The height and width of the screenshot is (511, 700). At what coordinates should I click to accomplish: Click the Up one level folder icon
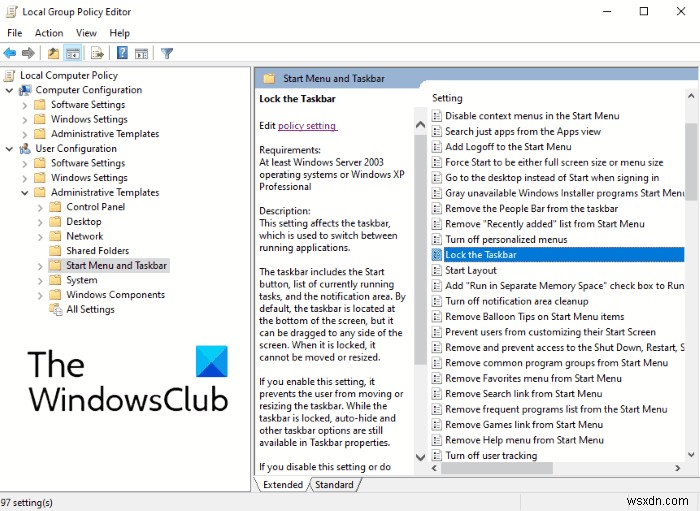coord(53,54)
